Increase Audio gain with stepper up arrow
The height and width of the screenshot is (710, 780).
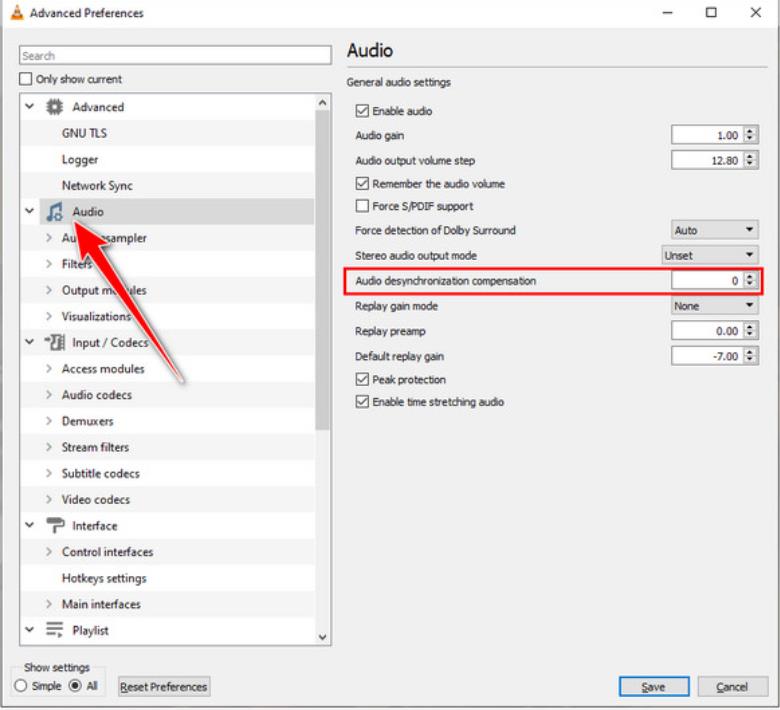click(x=750, y=131)
